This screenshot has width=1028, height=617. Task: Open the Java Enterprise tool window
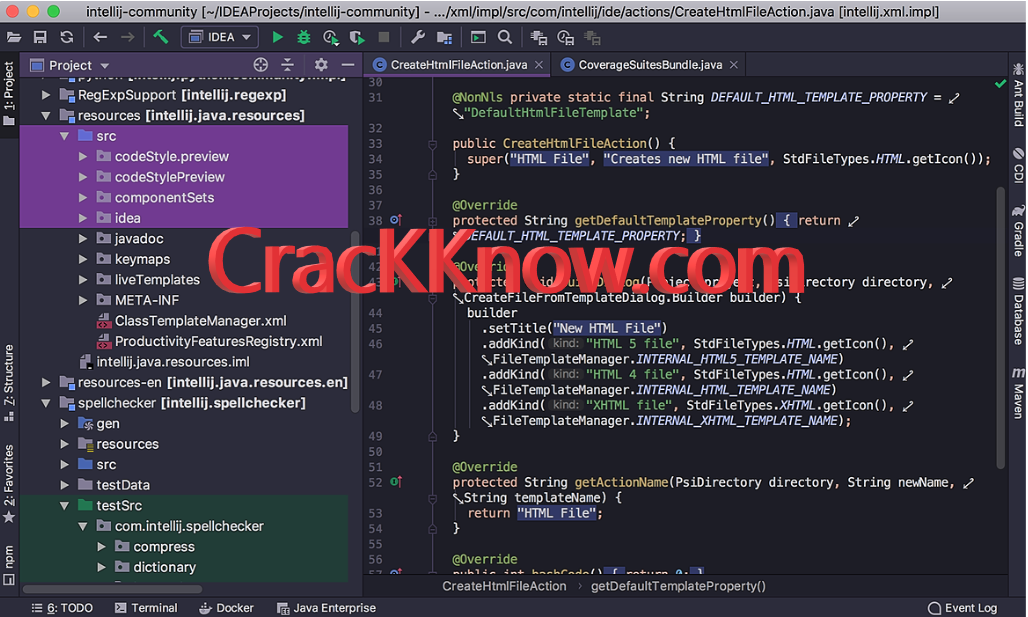pos(326,608)
